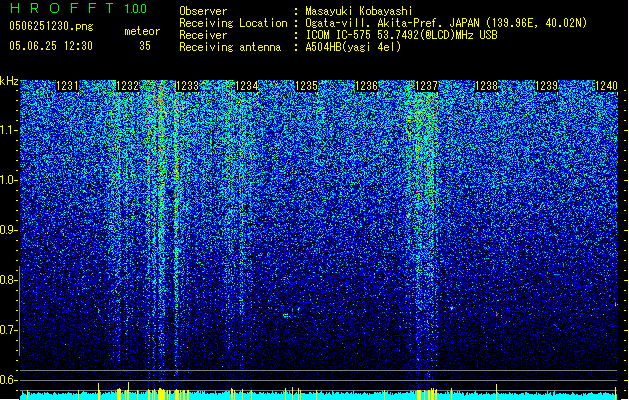Select the file name 0506251230.png
The width and height of the screenshot is (629, 400).
point(51,26)
